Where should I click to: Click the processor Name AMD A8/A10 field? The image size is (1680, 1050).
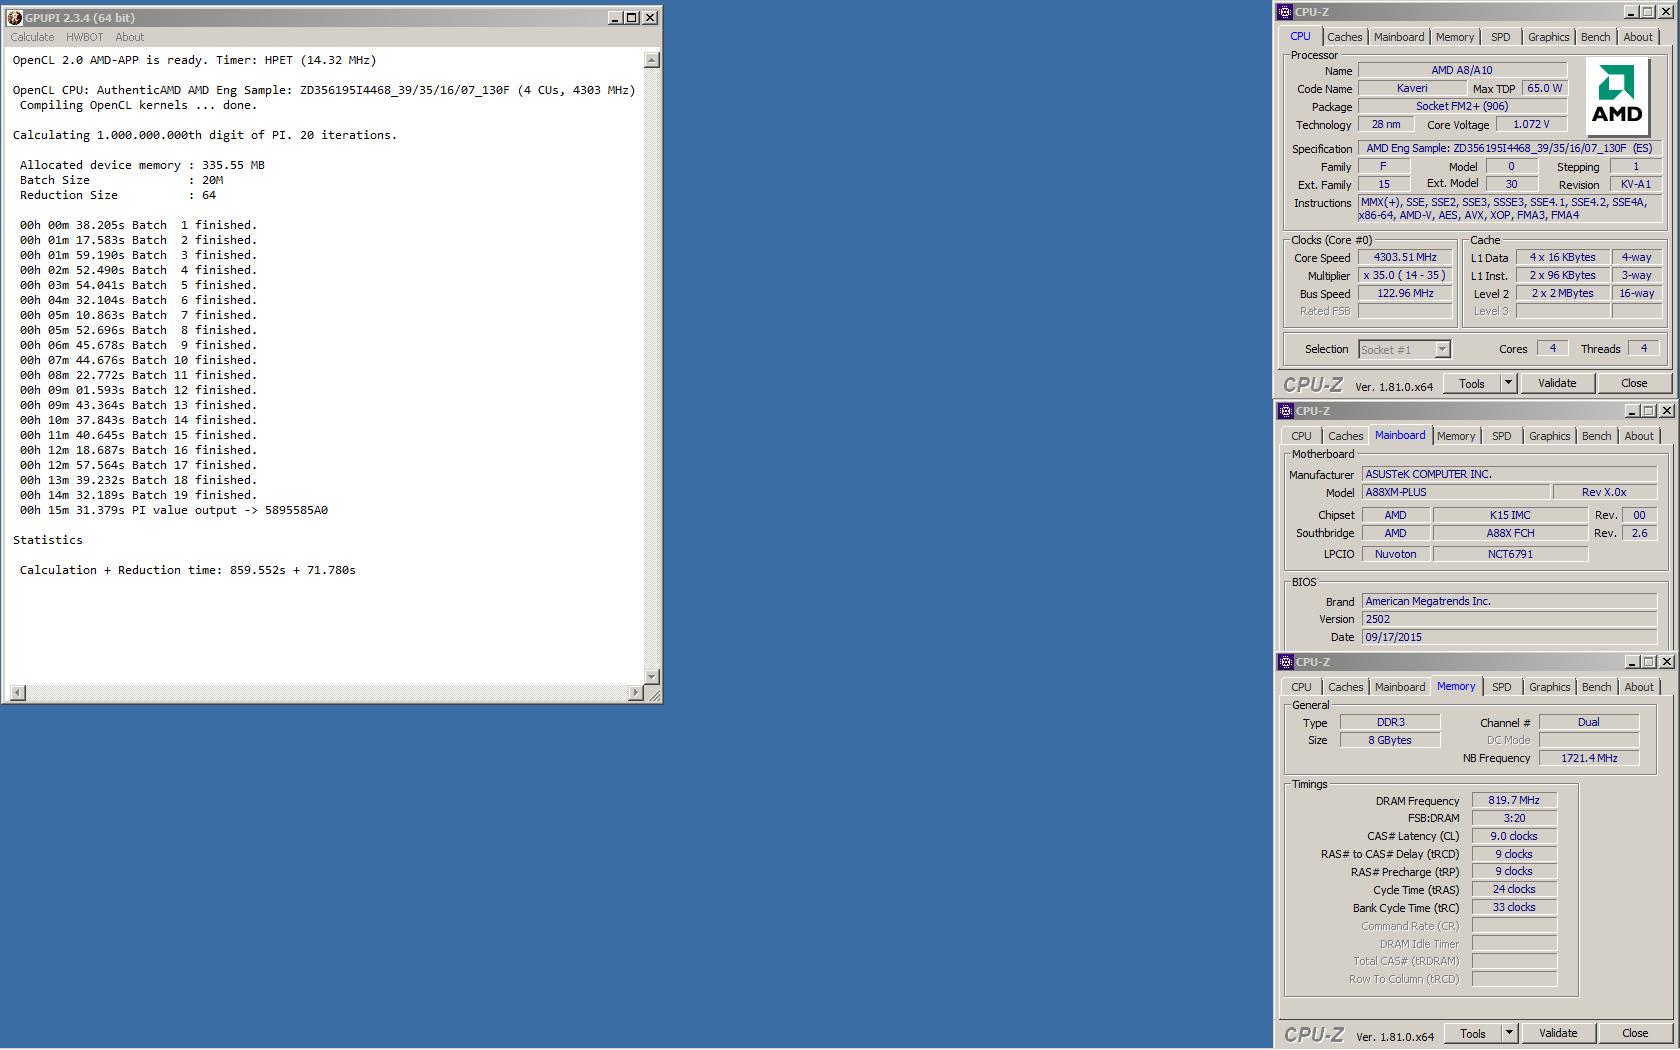1462,70
